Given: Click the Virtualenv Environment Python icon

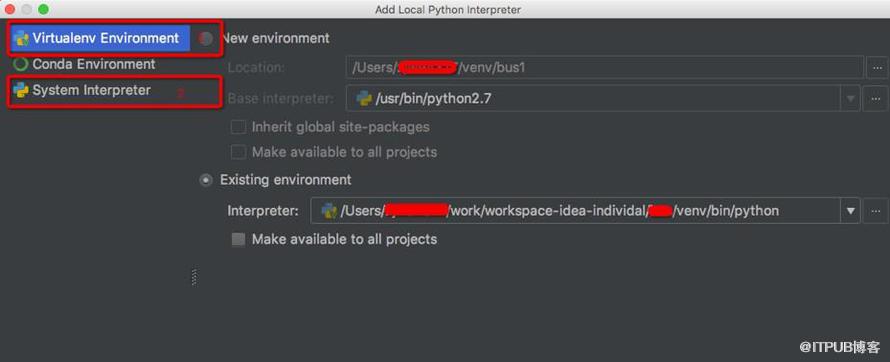Looking at the screenshot, I should coord(22,39).
